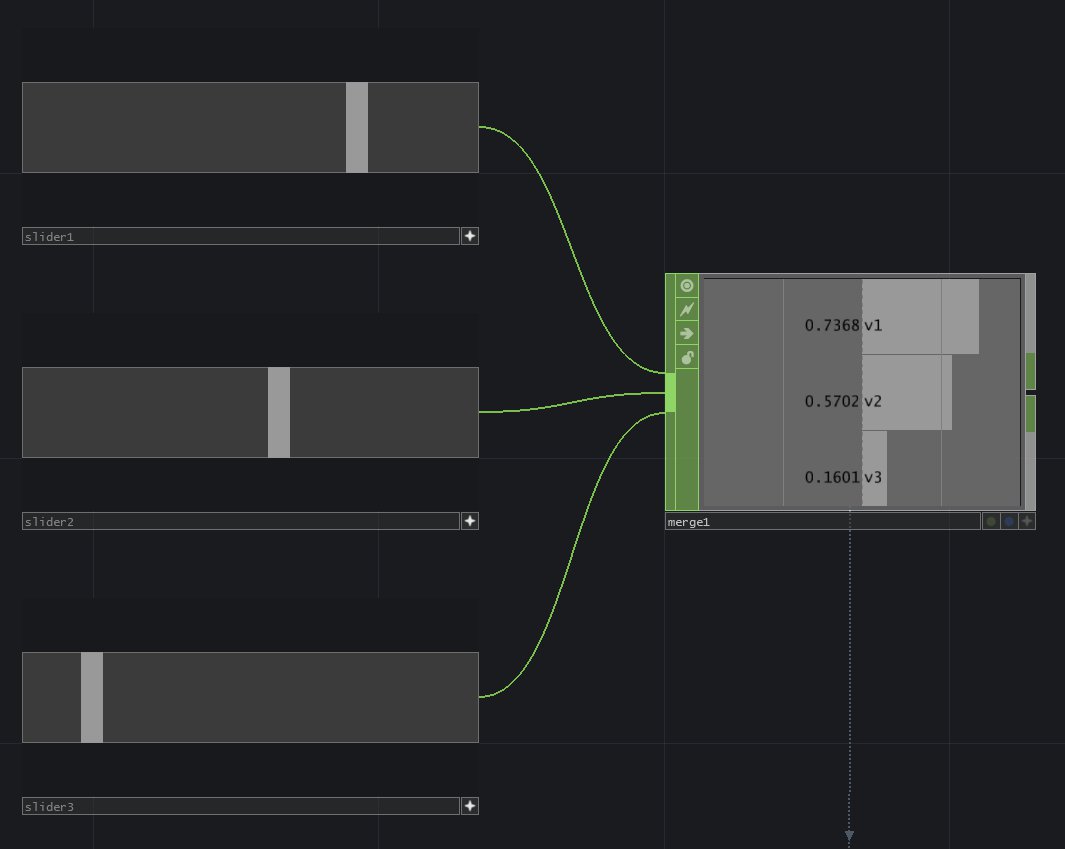
Task: Click the slider2 knob handle
Action: pos(279,412)
